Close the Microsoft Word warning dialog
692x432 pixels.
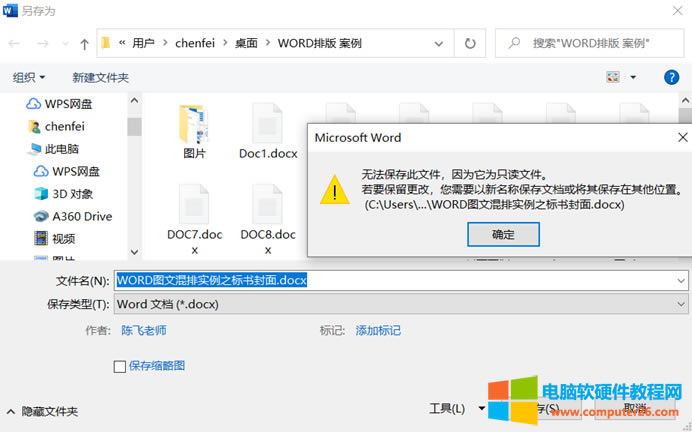pyautogui.click(x=683, y=138)
